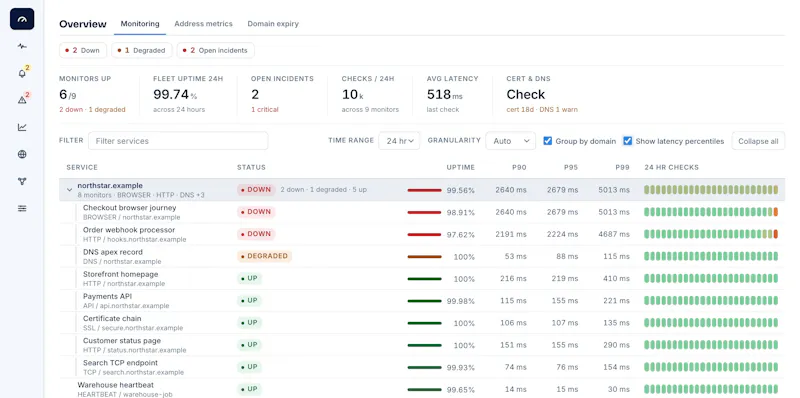Click the Fleet Uptime 99.74% stat

(188, 94)
